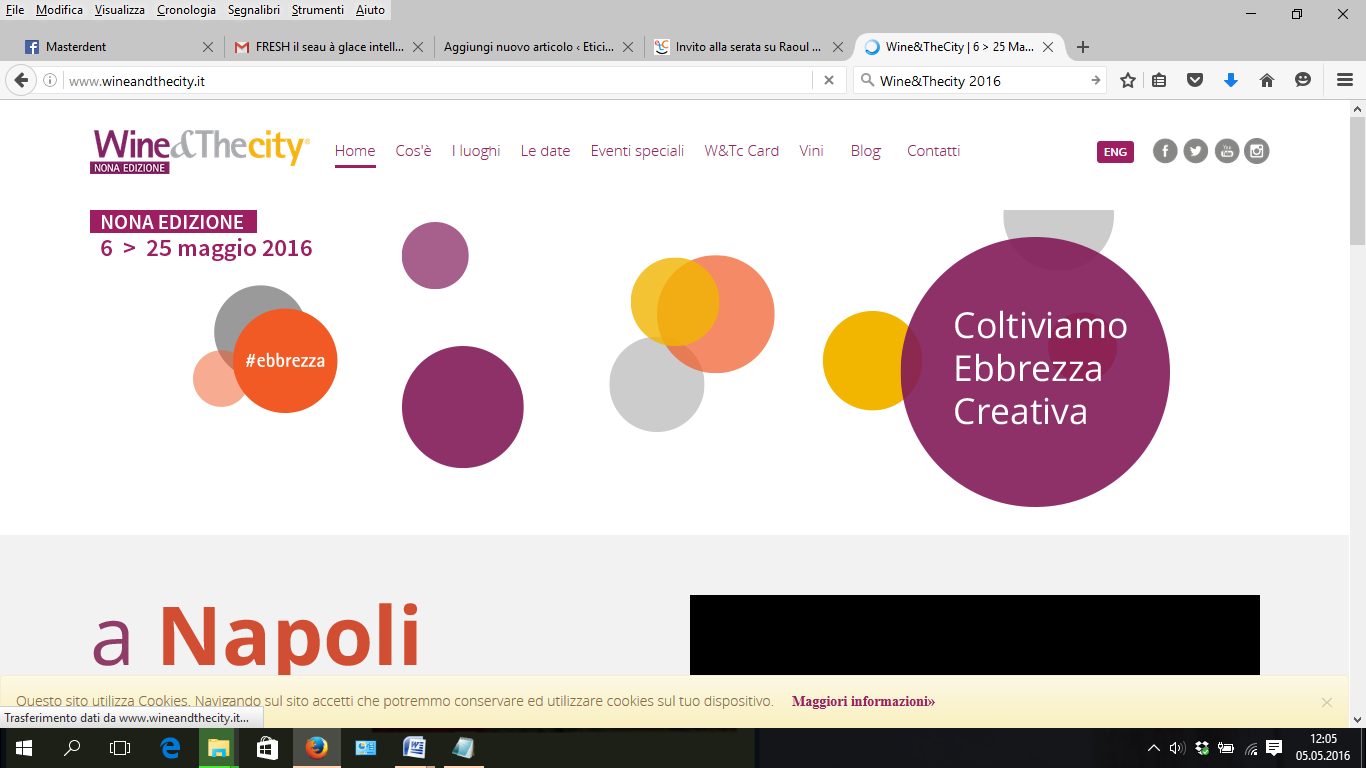
Task: Stop page loading with the X button
Action: pos(828,81)
